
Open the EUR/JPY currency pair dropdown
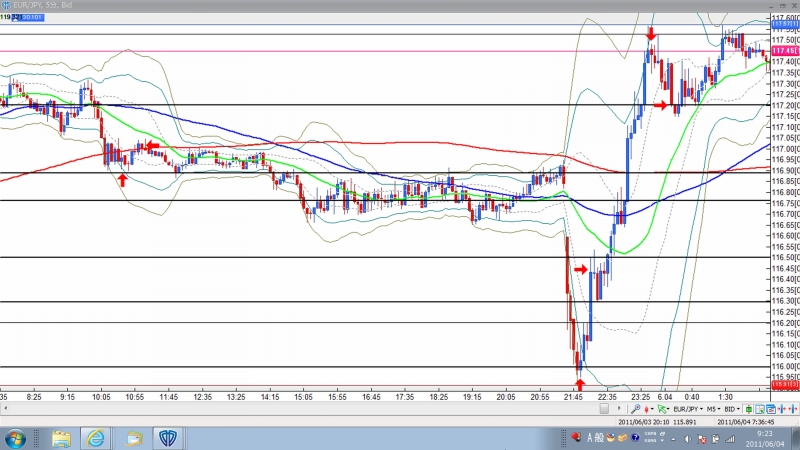[x=688, y=409]
